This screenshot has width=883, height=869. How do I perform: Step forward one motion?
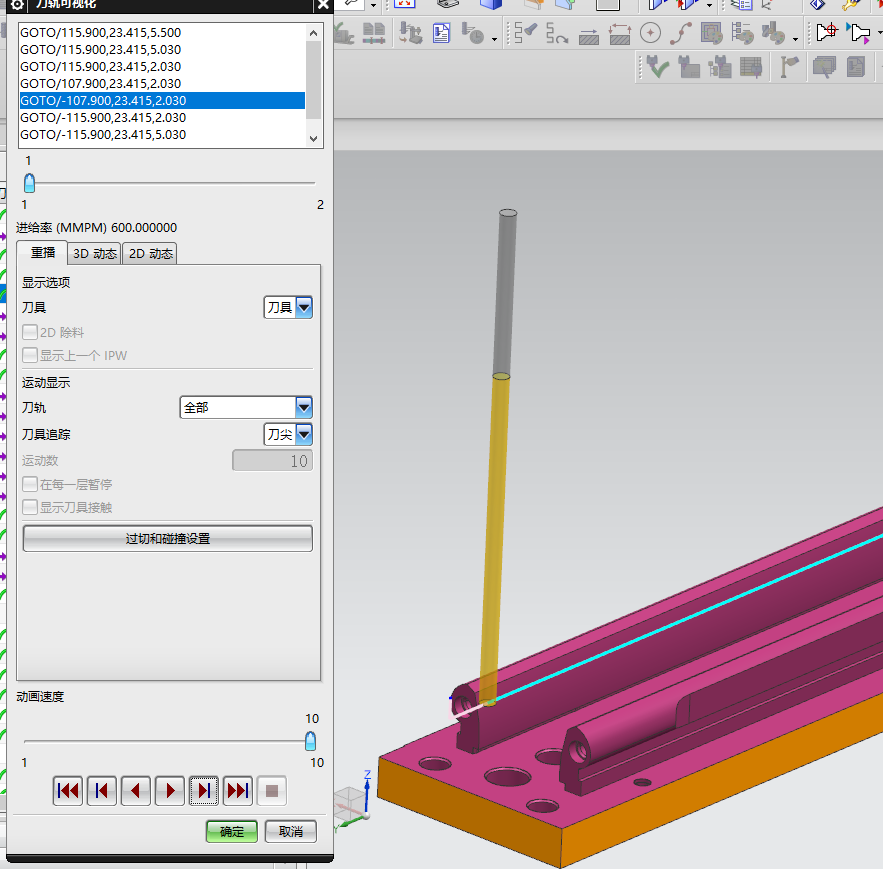[x=204, y=791]
